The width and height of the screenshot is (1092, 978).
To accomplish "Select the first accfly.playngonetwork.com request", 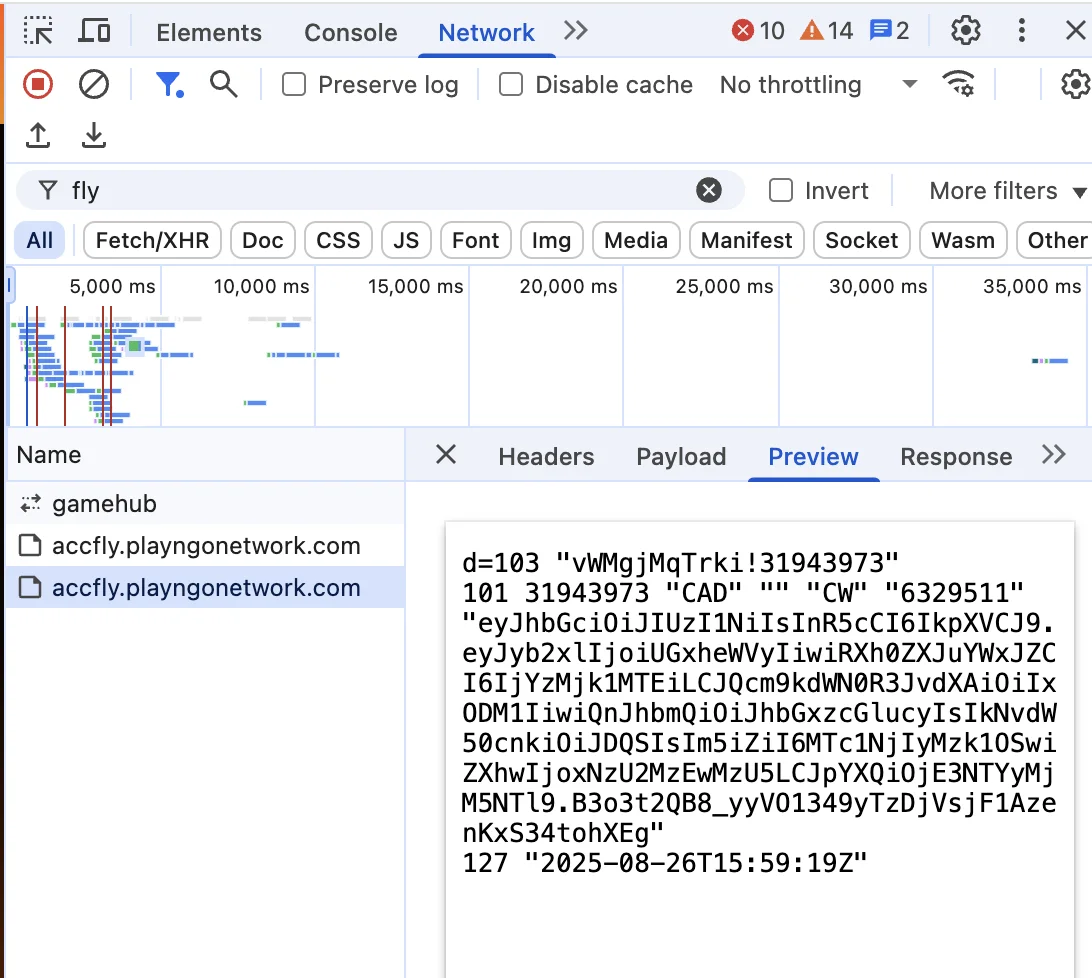I will pos(205,545).
